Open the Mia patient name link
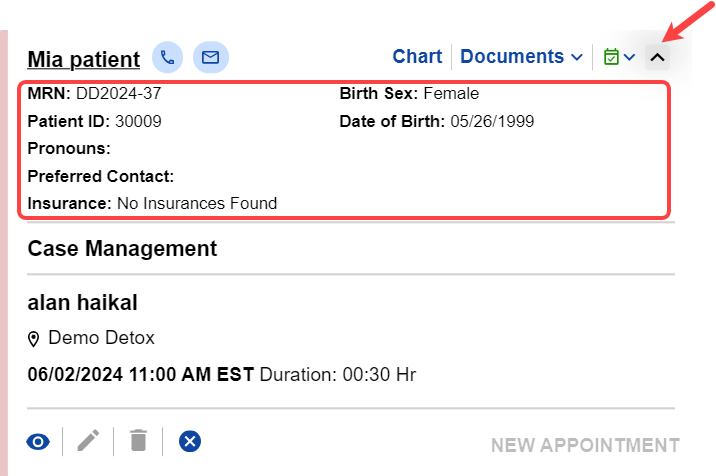Image resolution: width=716 pixels, height=476 pixels. coord(84,58)
